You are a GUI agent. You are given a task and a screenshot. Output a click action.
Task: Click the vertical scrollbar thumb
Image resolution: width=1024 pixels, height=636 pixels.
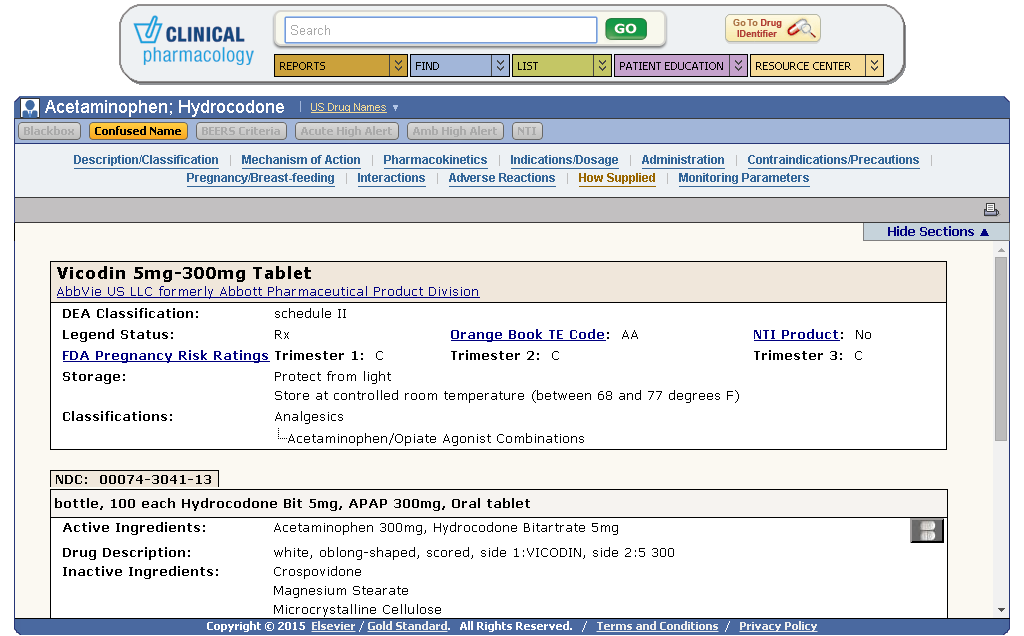click(1001, 349)
